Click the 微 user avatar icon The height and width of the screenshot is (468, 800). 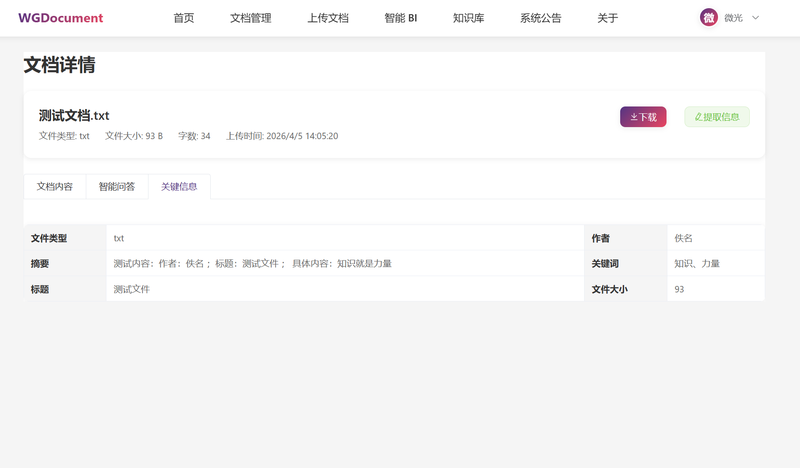(709, 18)
